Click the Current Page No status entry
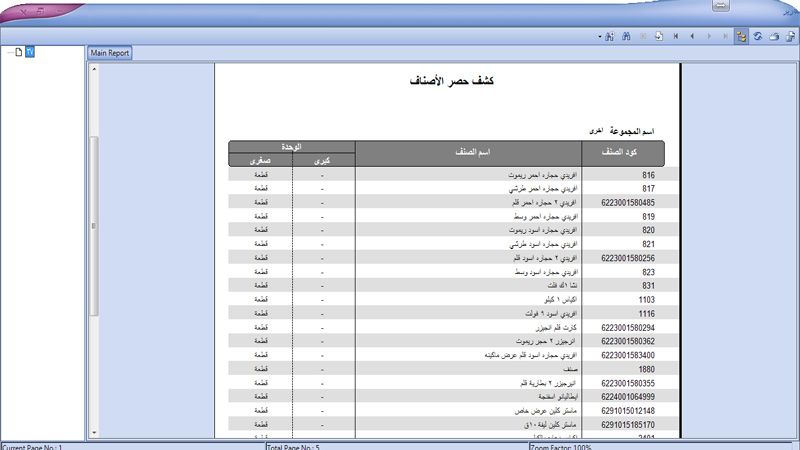 pos(32,447)
